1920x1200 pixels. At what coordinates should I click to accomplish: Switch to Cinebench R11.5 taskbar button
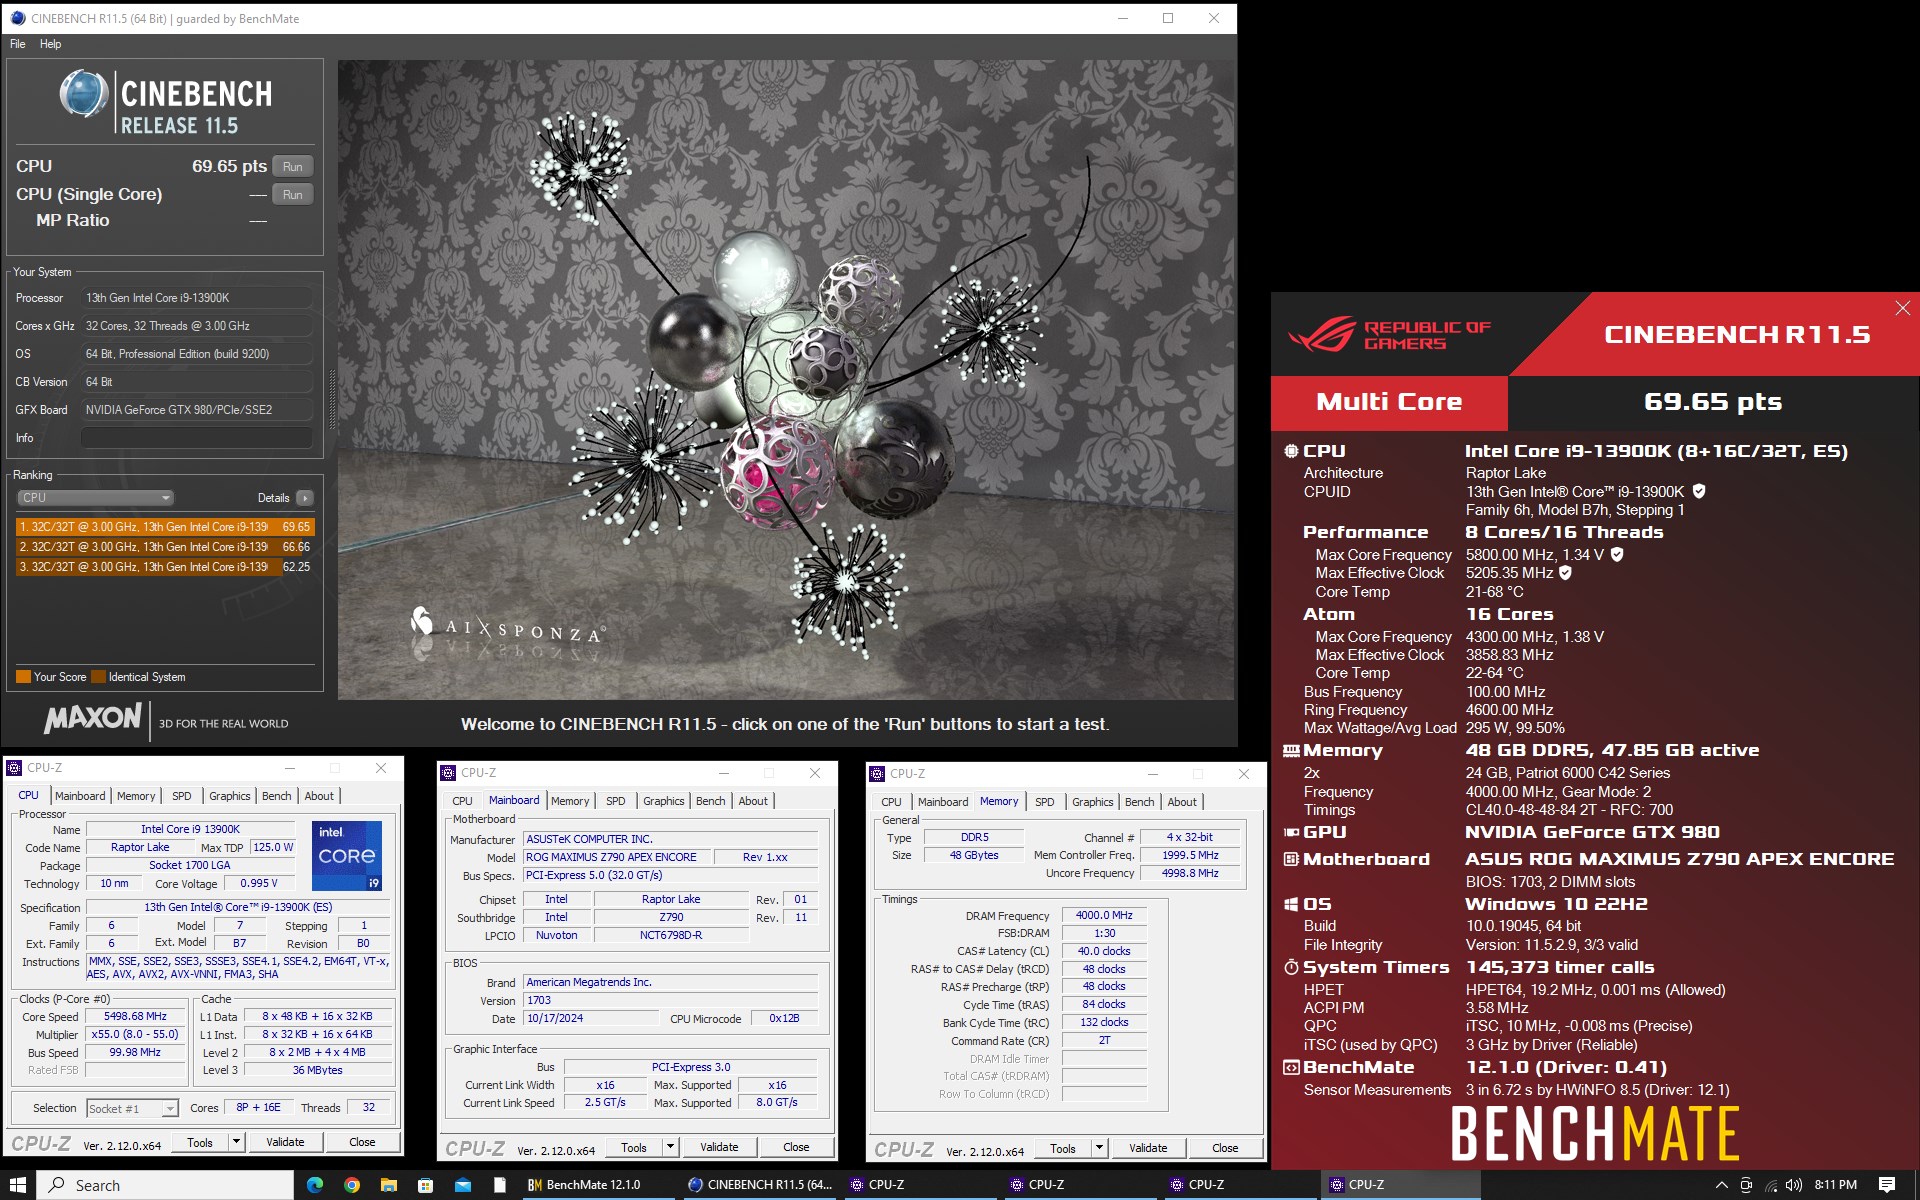(760, 1185)
